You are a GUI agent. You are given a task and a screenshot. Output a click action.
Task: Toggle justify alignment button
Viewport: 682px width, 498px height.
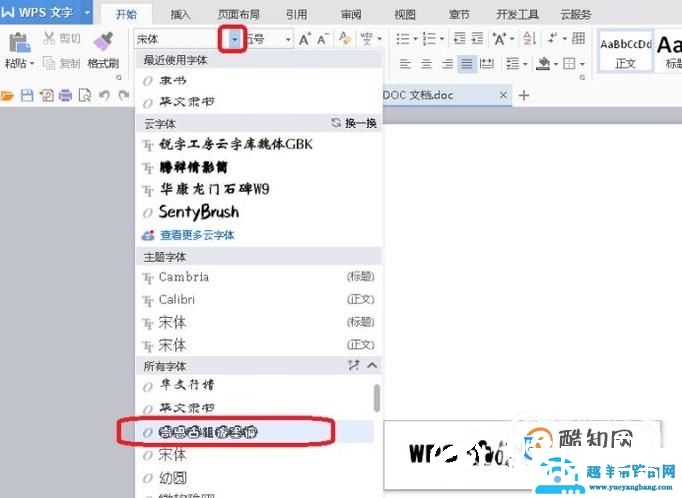coord(467,64)
